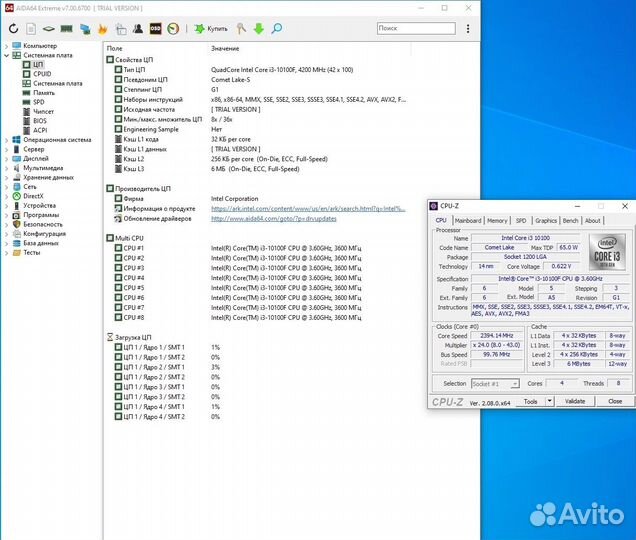The height and width of the screenshot is (540, 636).
Task: Click the Refresh icon in AIDA64 toolbar
Action: coord(13,29)
